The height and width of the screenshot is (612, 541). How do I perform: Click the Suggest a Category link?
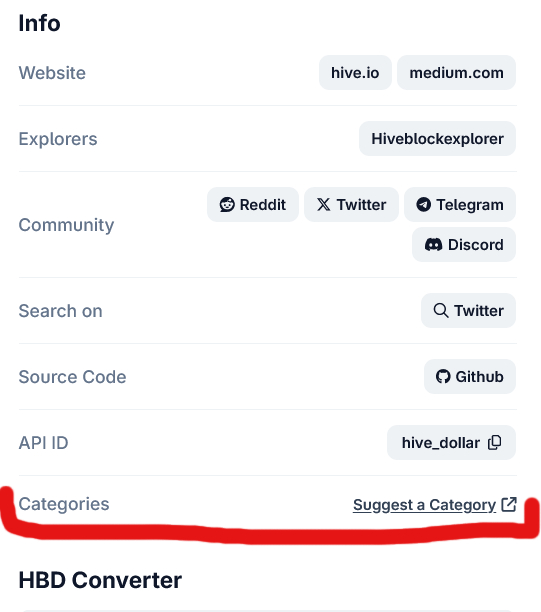tap(424, 505)
